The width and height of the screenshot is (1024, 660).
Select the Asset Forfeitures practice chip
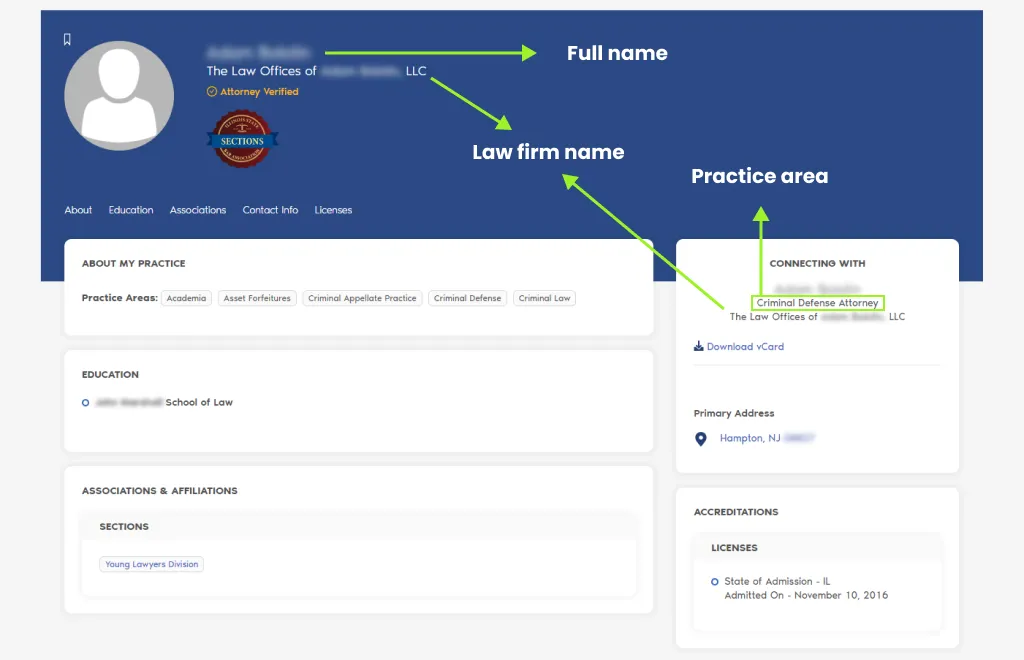(257, 298)
